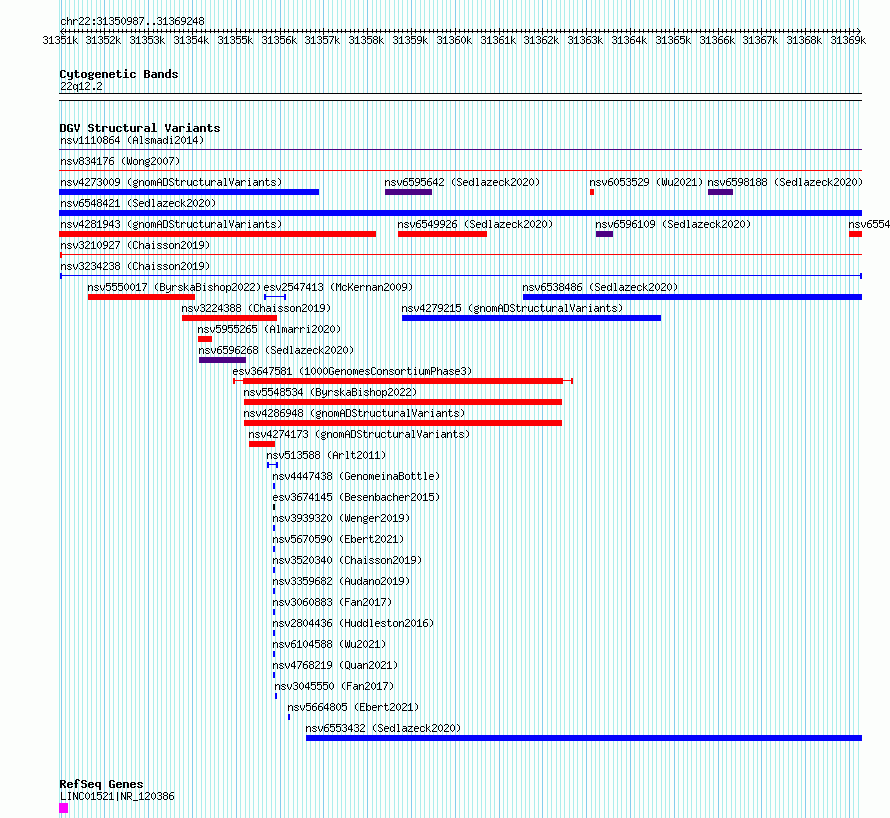
Task: Click the nsv3060883 (Fan2017) label
Action: pos(332,602)
